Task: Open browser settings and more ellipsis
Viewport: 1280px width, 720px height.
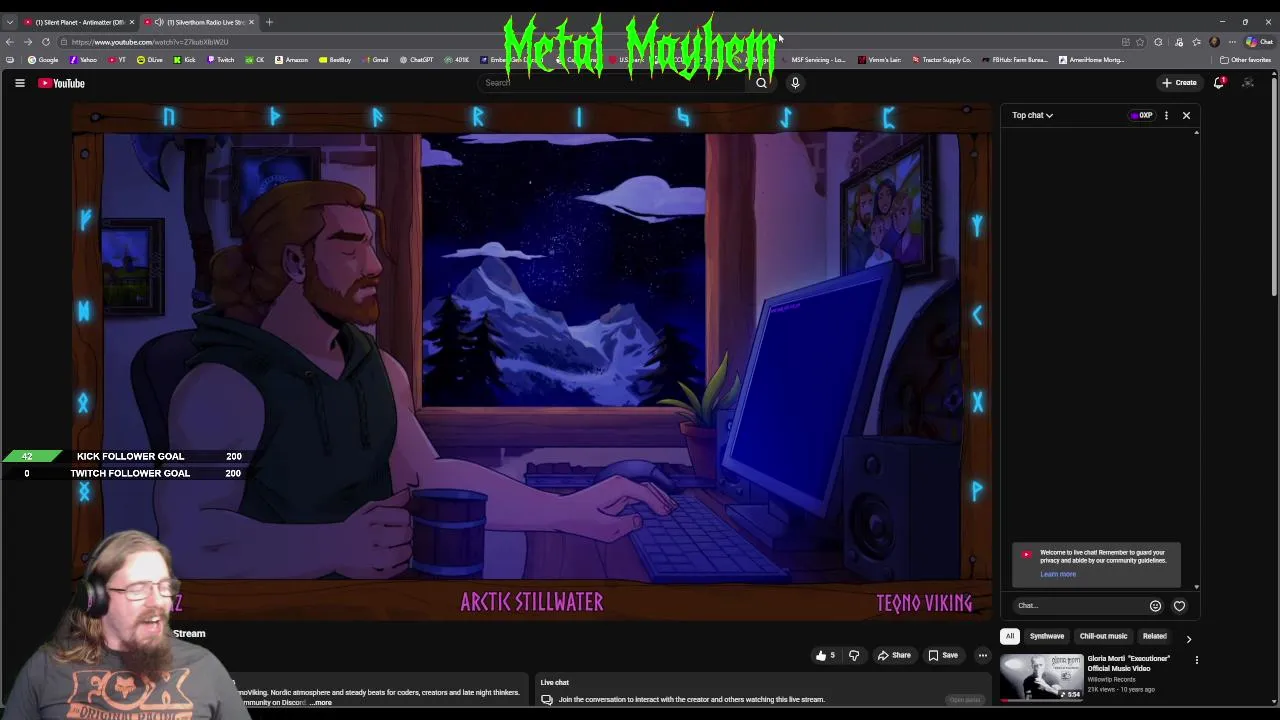Action: [1232, 42]
